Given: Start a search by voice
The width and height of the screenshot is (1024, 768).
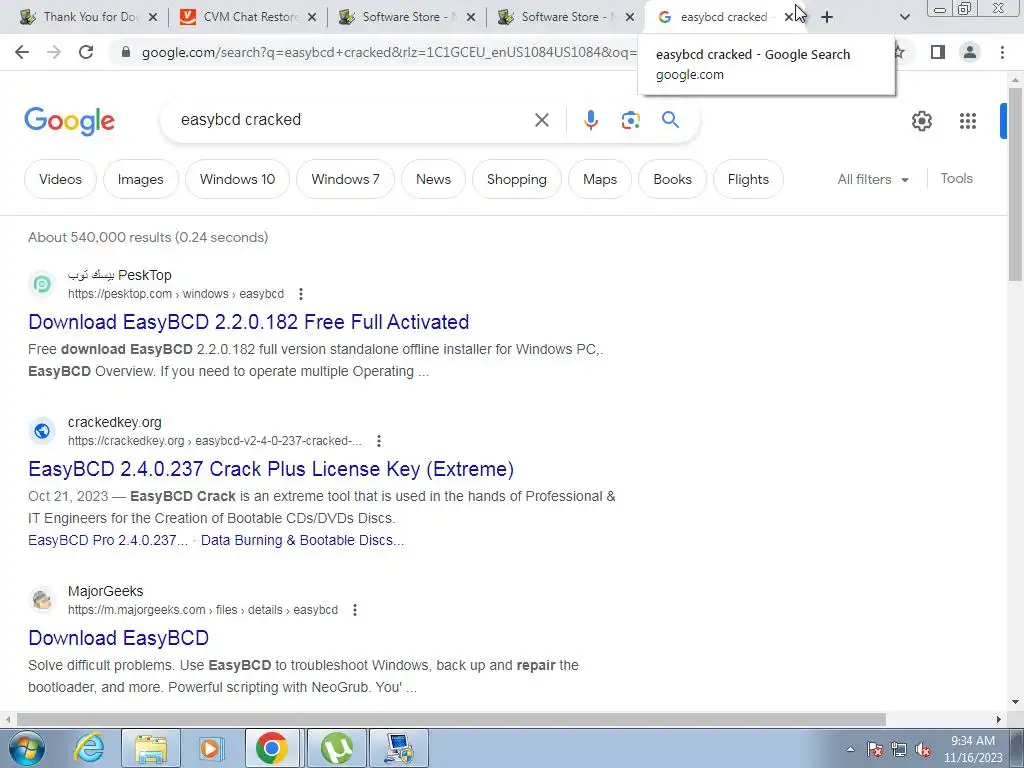Looking at the screenshot, I should pyautogui.click(x=591, y=120).
